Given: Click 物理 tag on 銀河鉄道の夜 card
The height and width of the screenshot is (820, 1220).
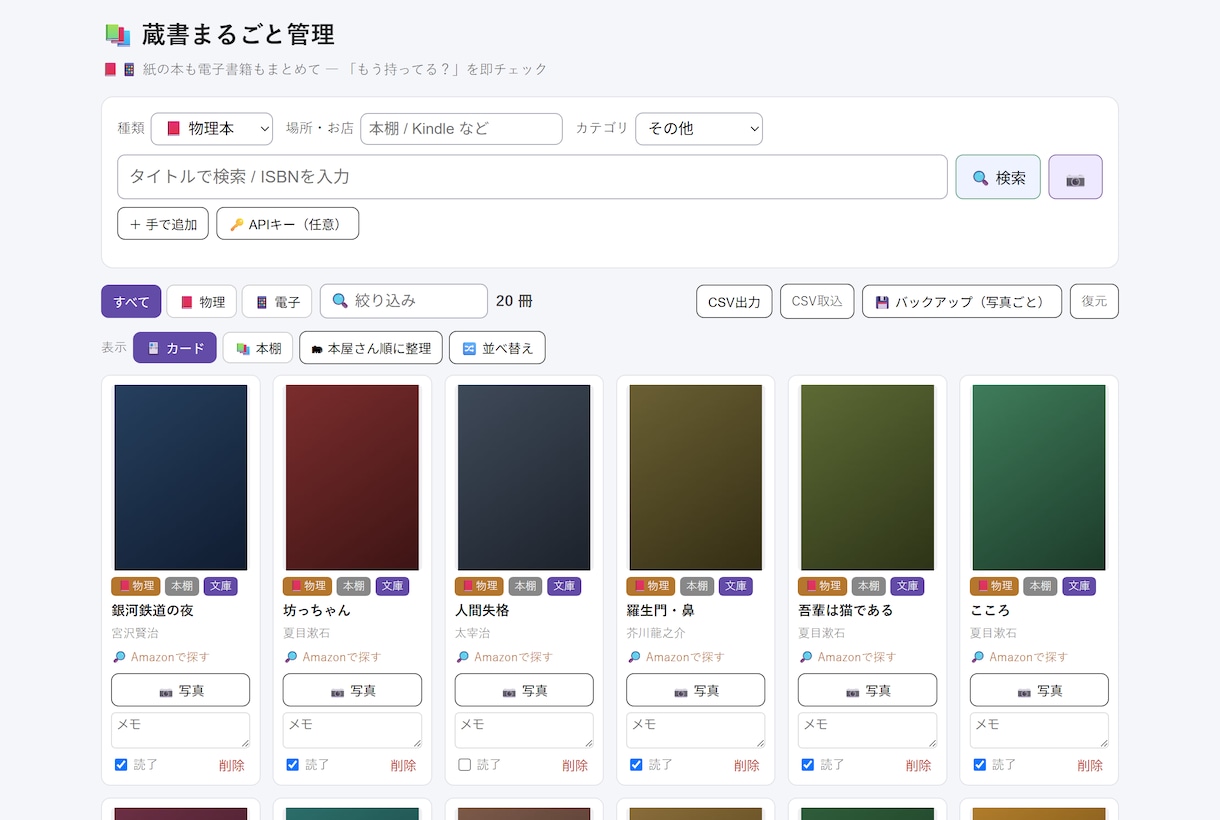Looking at the screenshot, I should 136,586.
